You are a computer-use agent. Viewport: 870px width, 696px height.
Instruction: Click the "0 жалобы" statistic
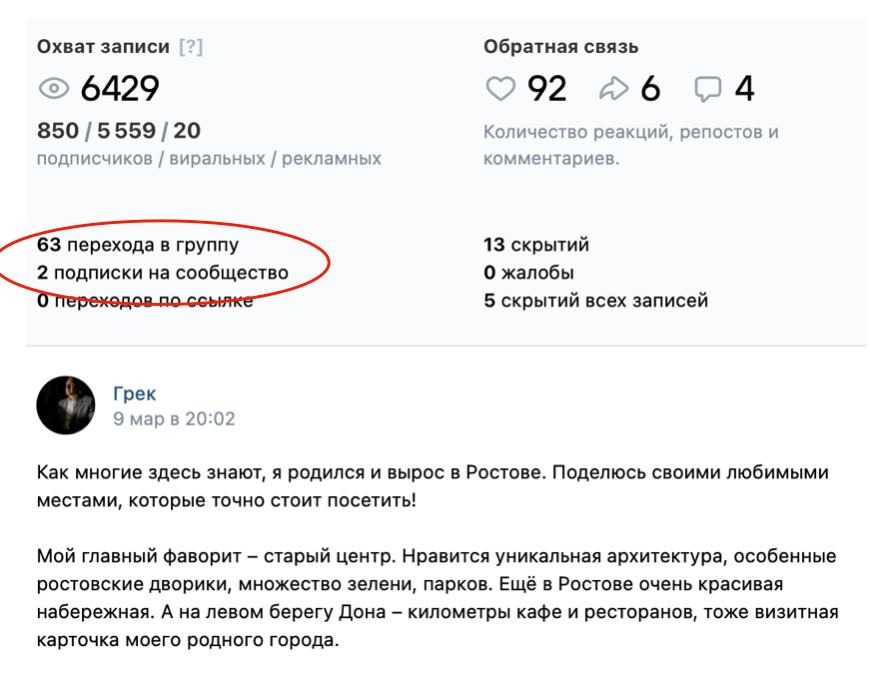[x=528, y=273]
